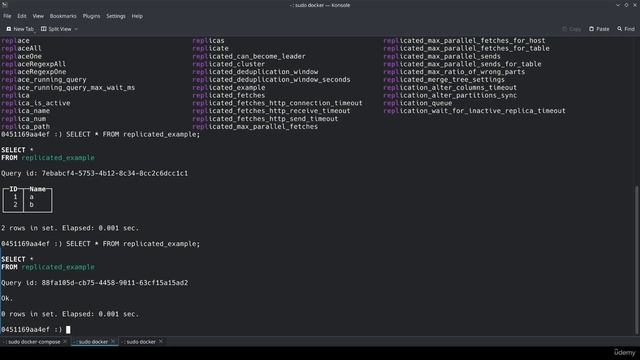Select the active sudo docker tab
The image size is (640, 360).
pos(93,342)
